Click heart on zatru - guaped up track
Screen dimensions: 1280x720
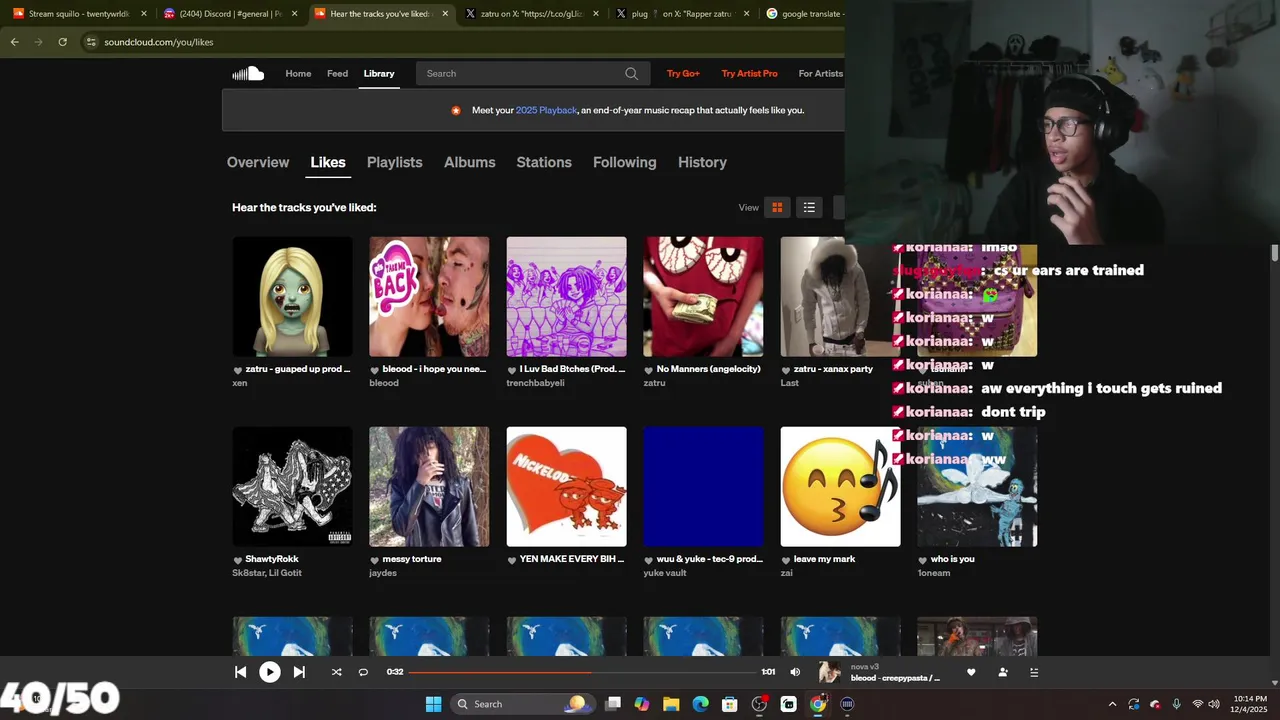click(238, 370)
